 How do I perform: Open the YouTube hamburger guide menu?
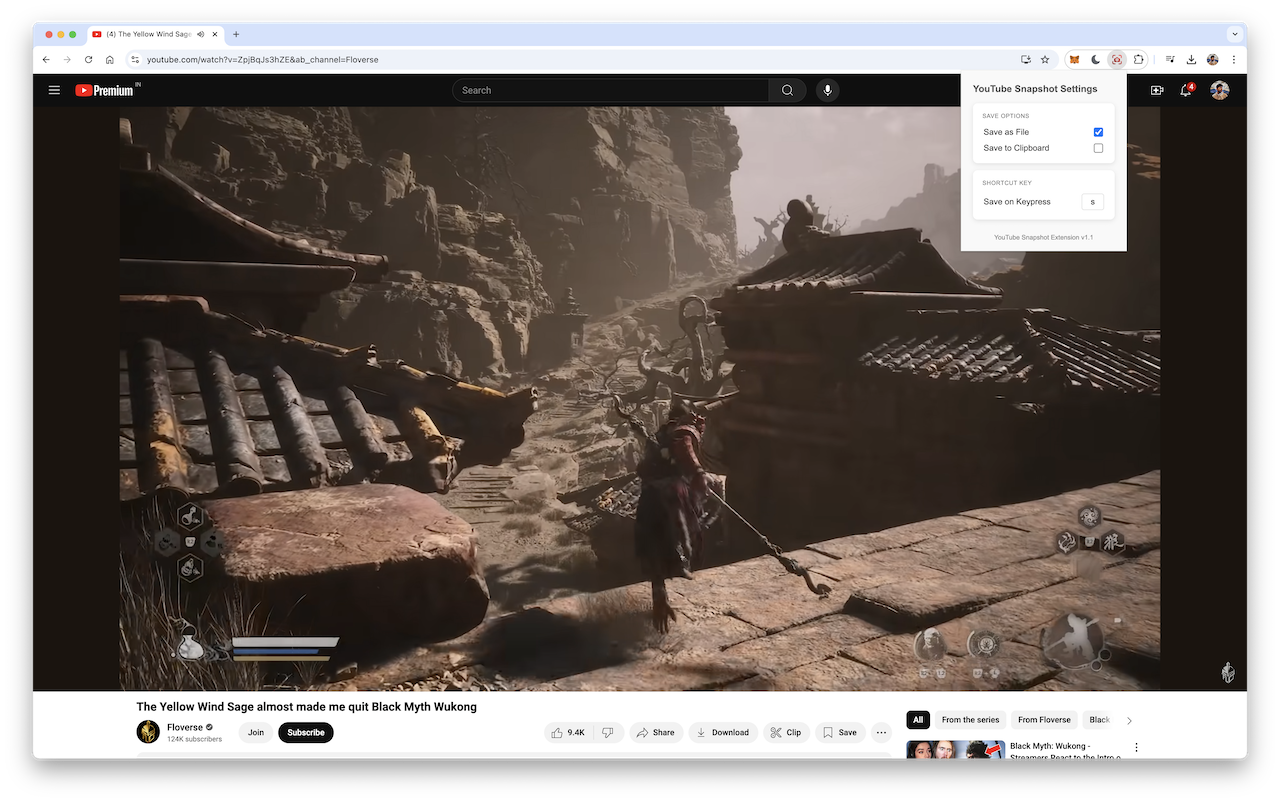54,90
